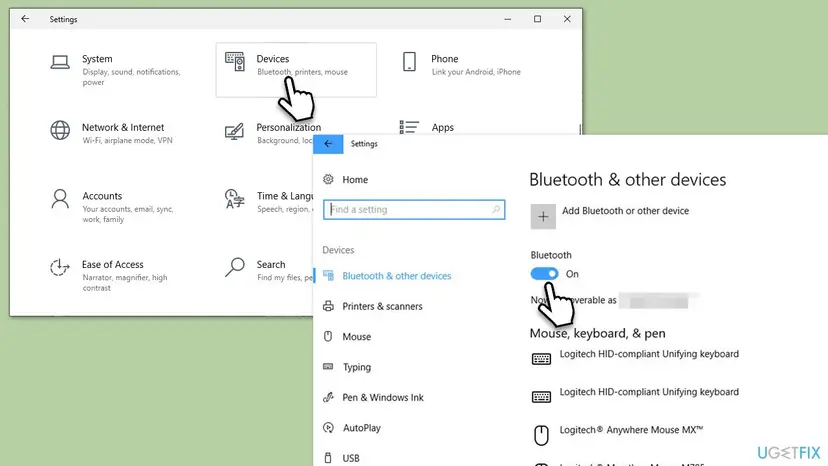This screenshot has width=828, height=466.
Task: Select Logitech Anywhere Mouse MX entry
Action: 631,430
